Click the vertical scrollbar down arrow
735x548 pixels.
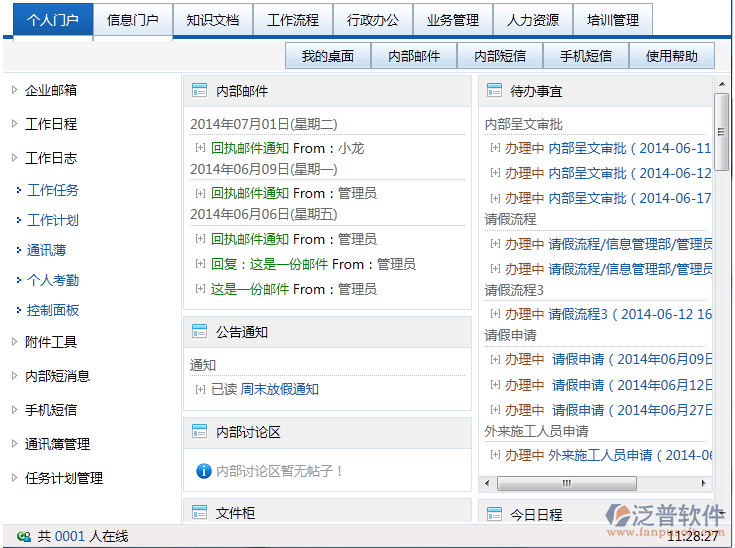click(x=721, y=486)
